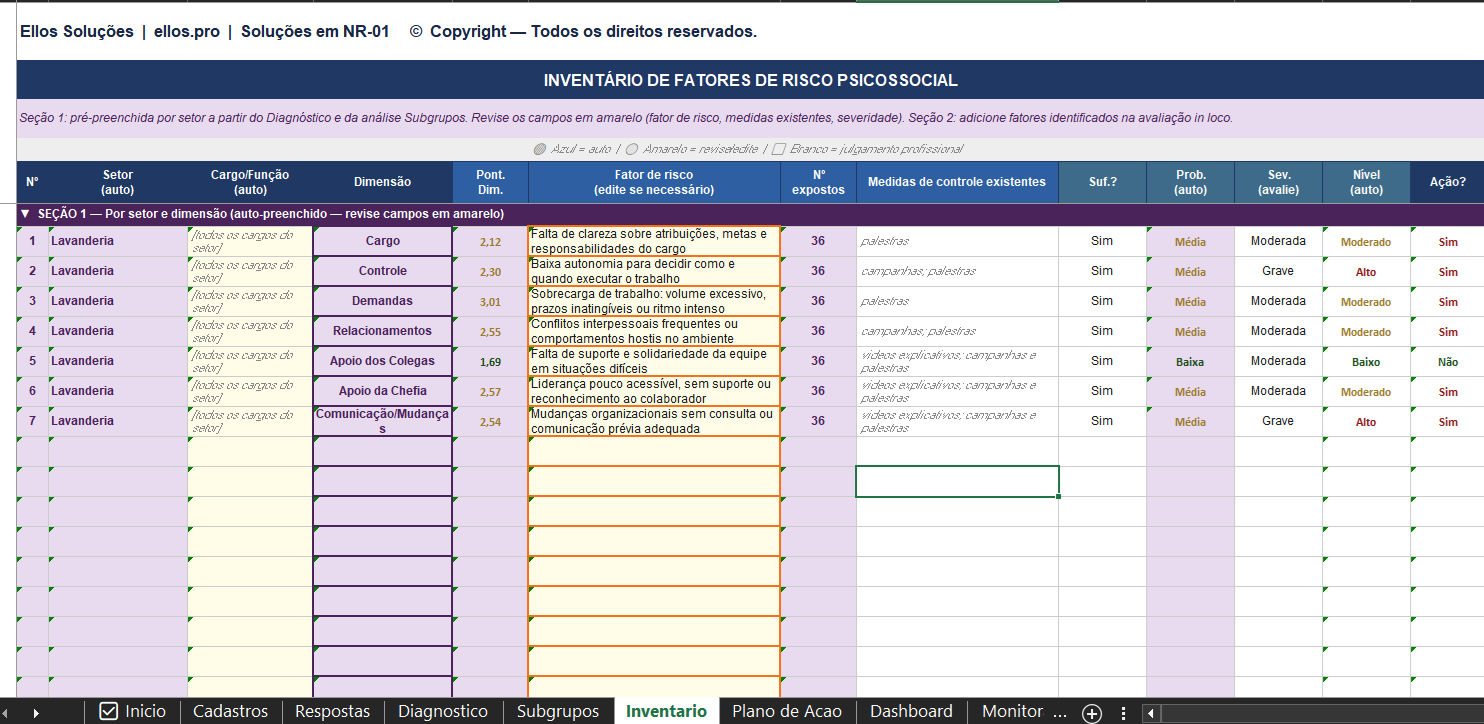Open the Plano de Acao tab
The width and height of the screenshot is (1484, 724).
tap(787, 711)
